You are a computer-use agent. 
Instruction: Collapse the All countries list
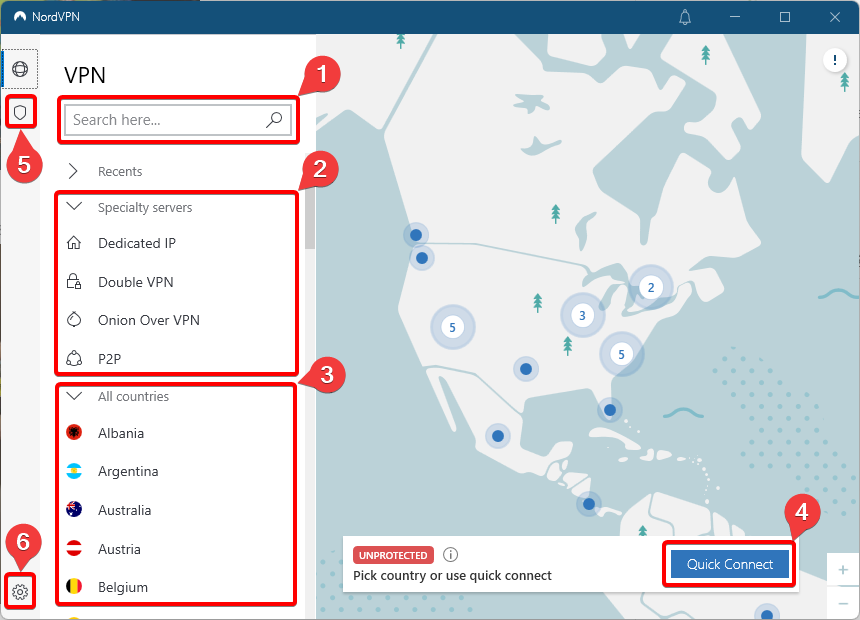(73, 396)
